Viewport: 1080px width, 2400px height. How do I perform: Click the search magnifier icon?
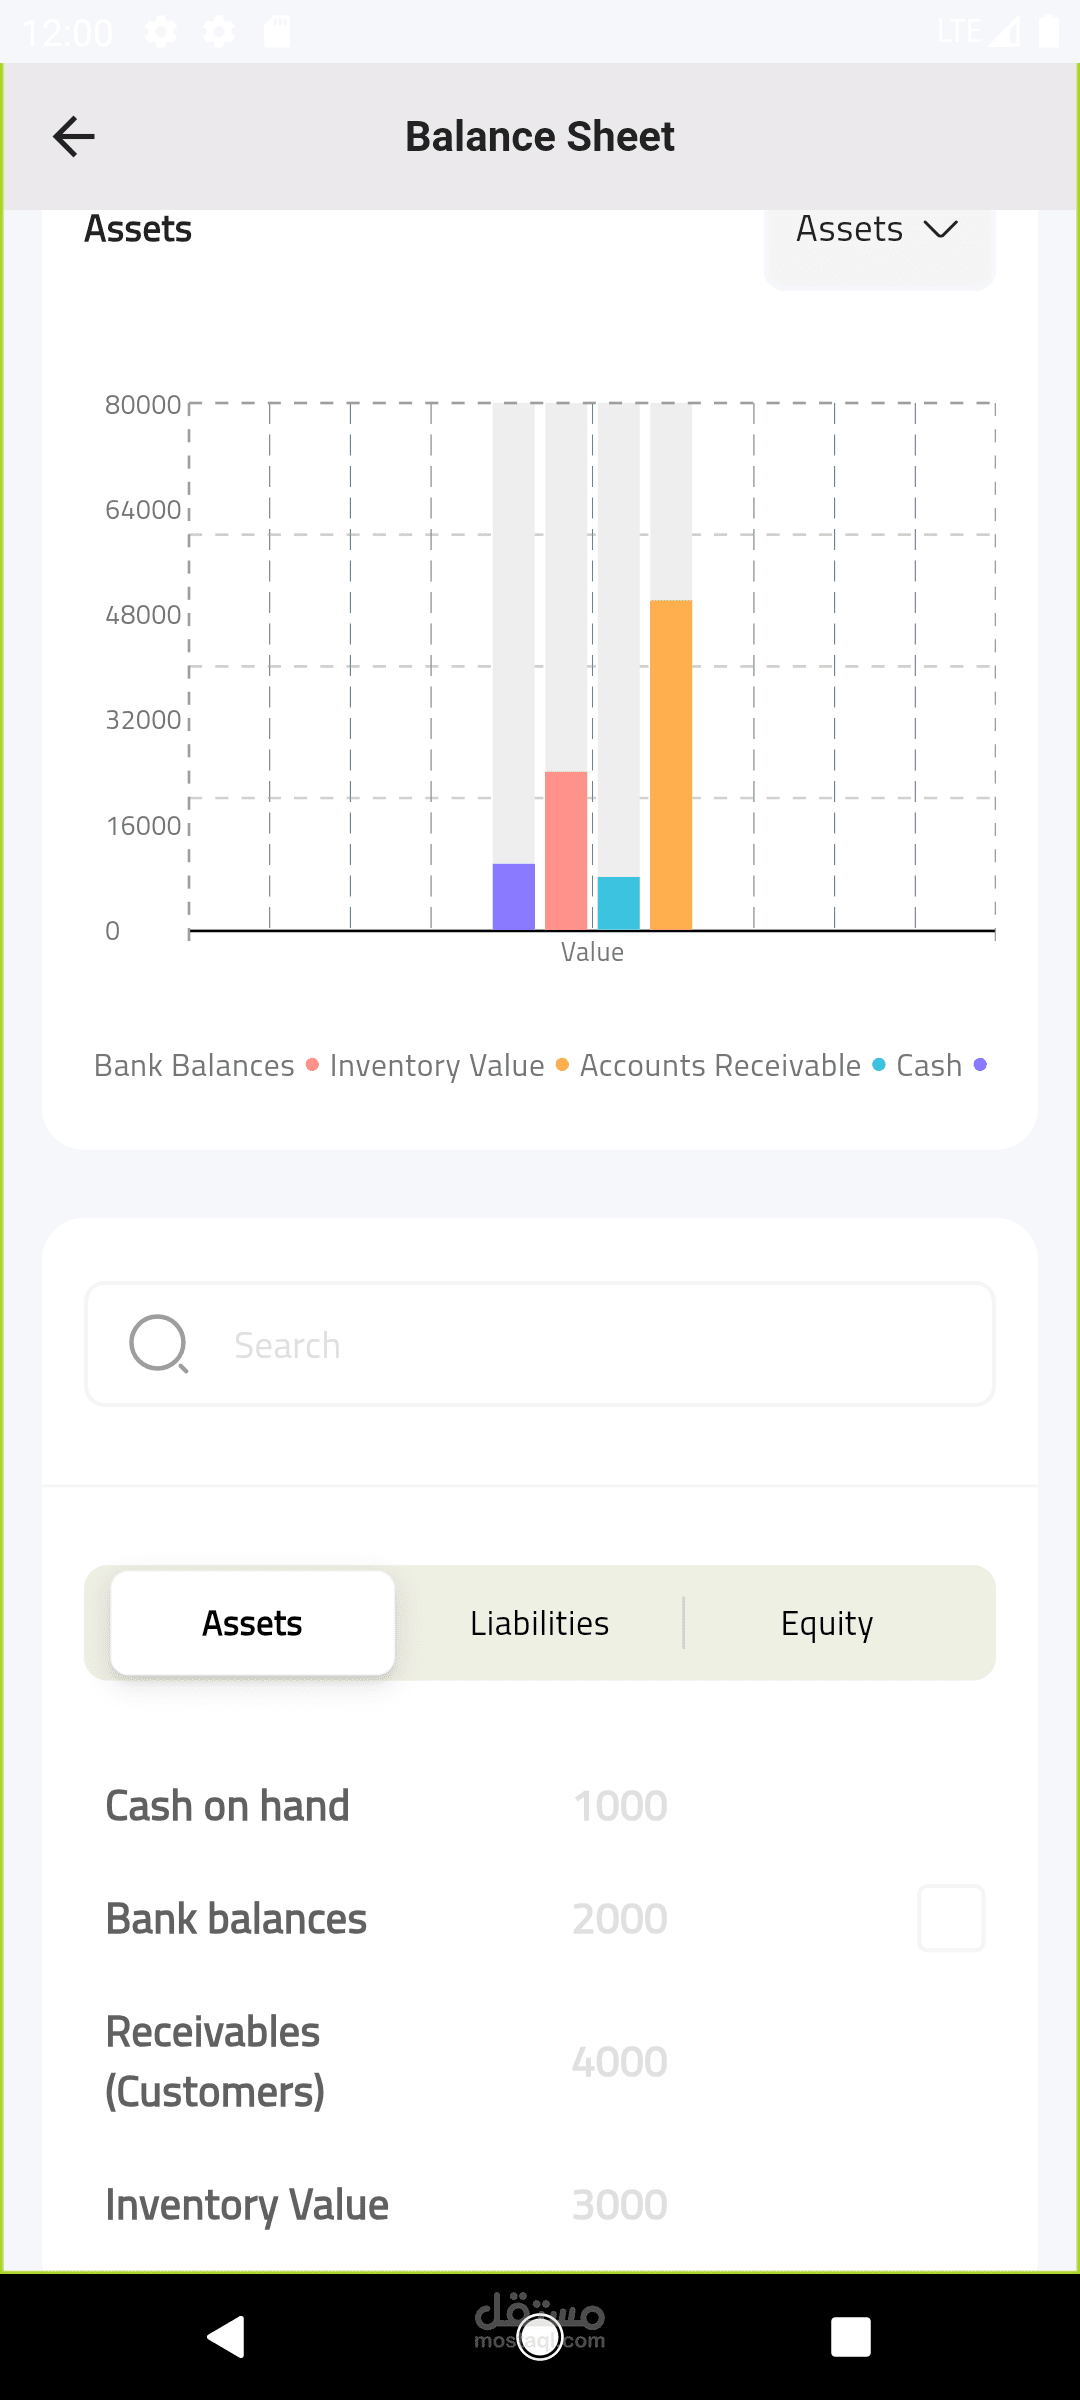tap(159, 1344)
